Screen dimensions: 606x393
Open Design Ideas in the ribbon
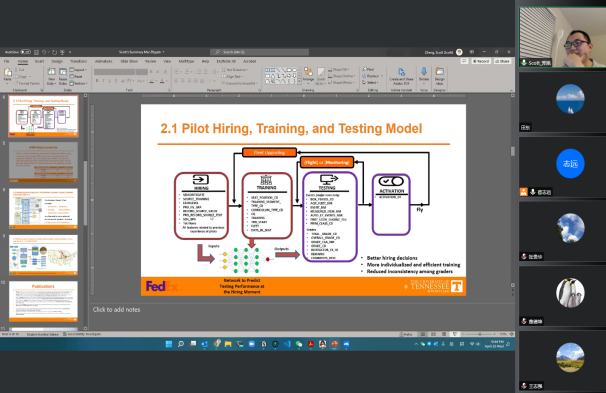click(x=439, y=75)
